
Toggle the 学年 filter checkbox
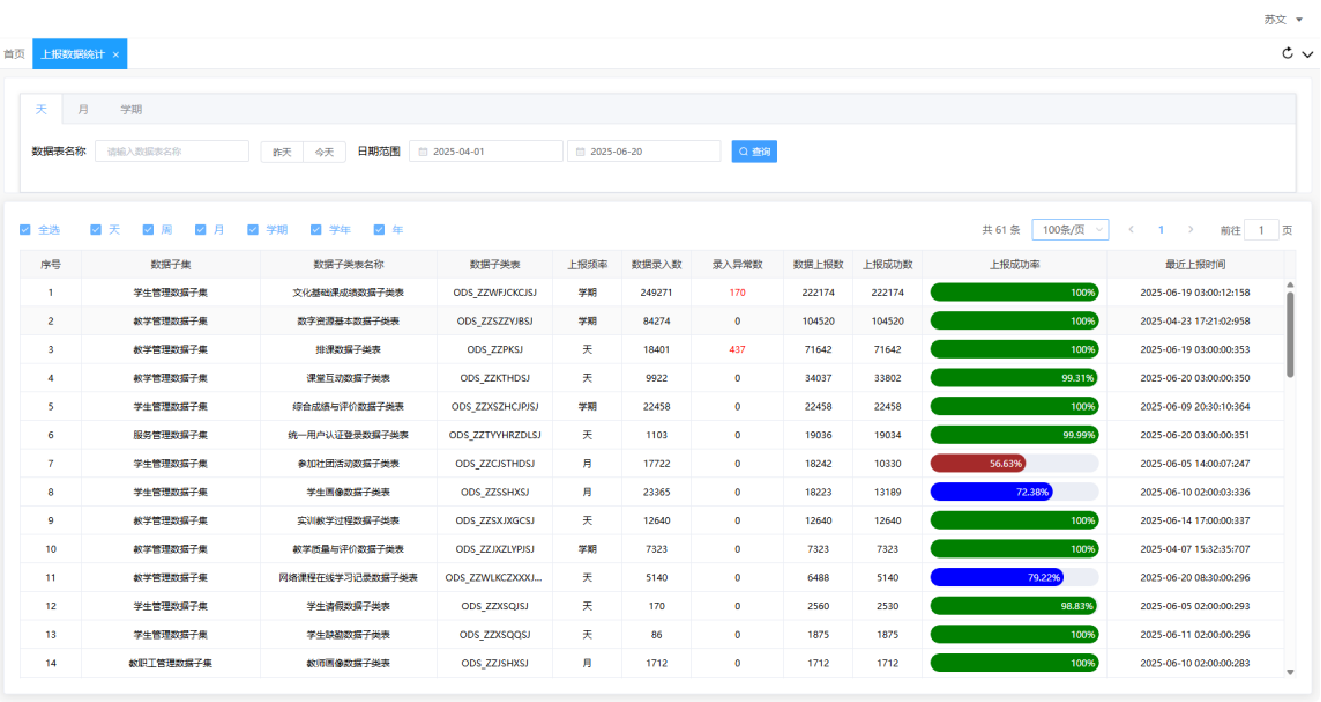[x=316, y=230]
